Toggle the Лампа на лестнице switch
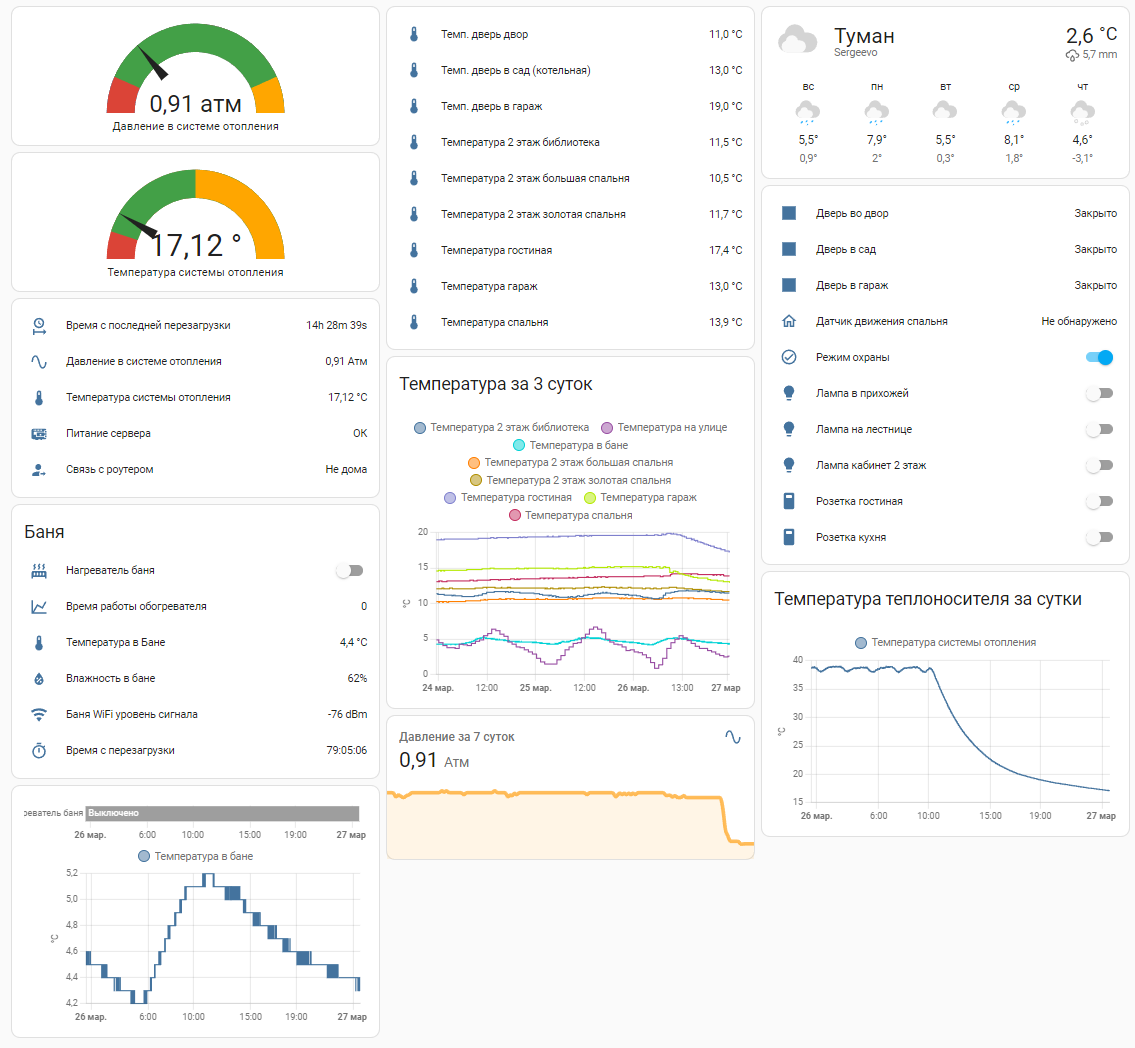 pos(1100,429)
